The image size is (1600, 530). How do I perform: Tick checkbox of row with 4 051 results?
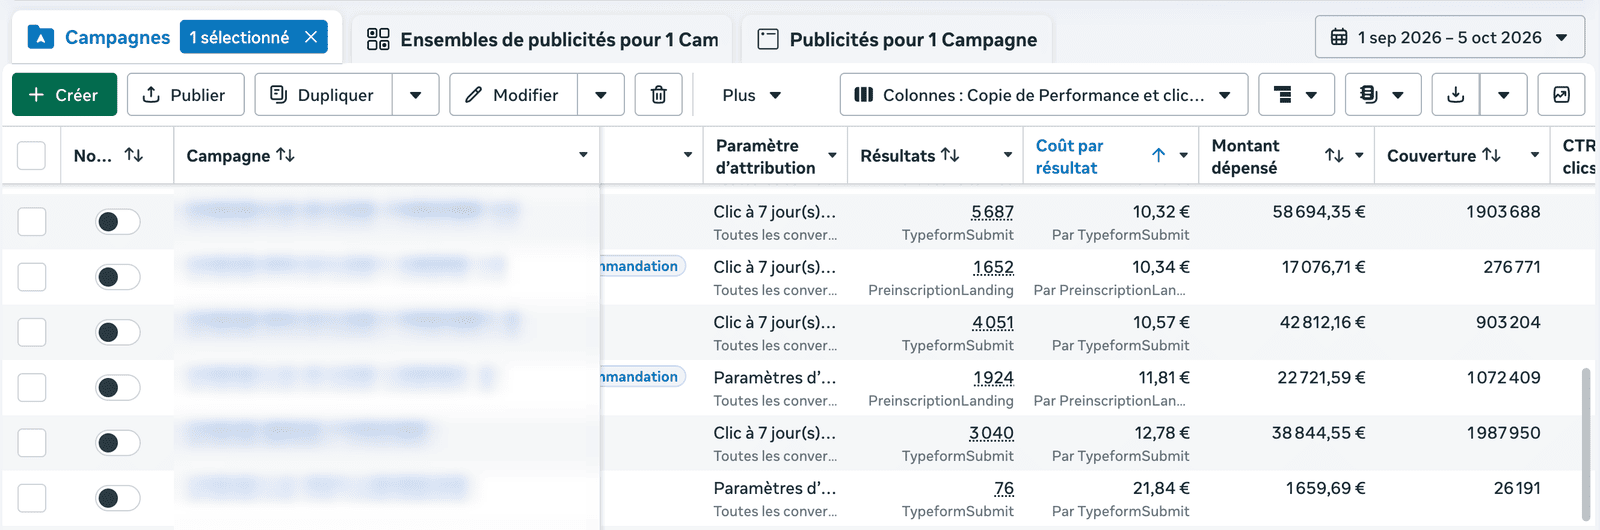pos(32,332)
